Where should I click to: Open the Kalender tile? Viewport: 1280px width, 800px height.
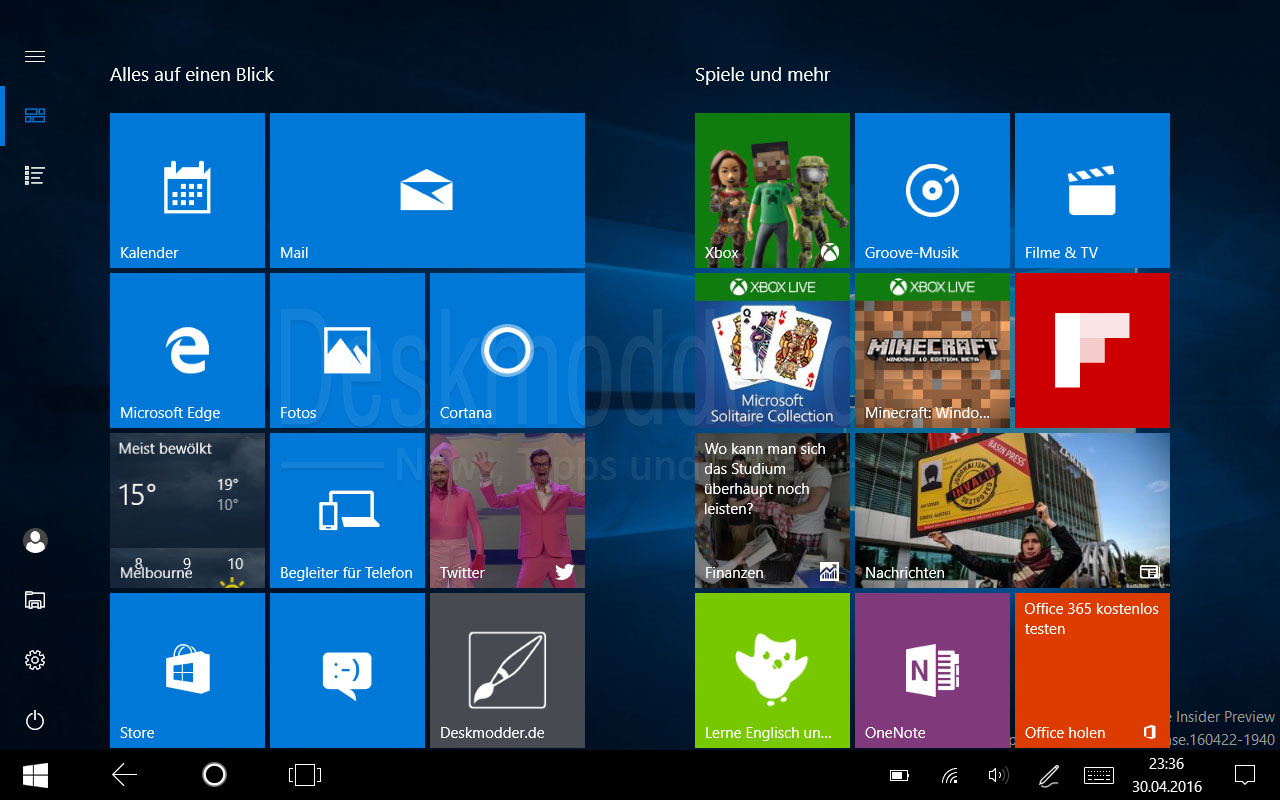pos(187,190)
